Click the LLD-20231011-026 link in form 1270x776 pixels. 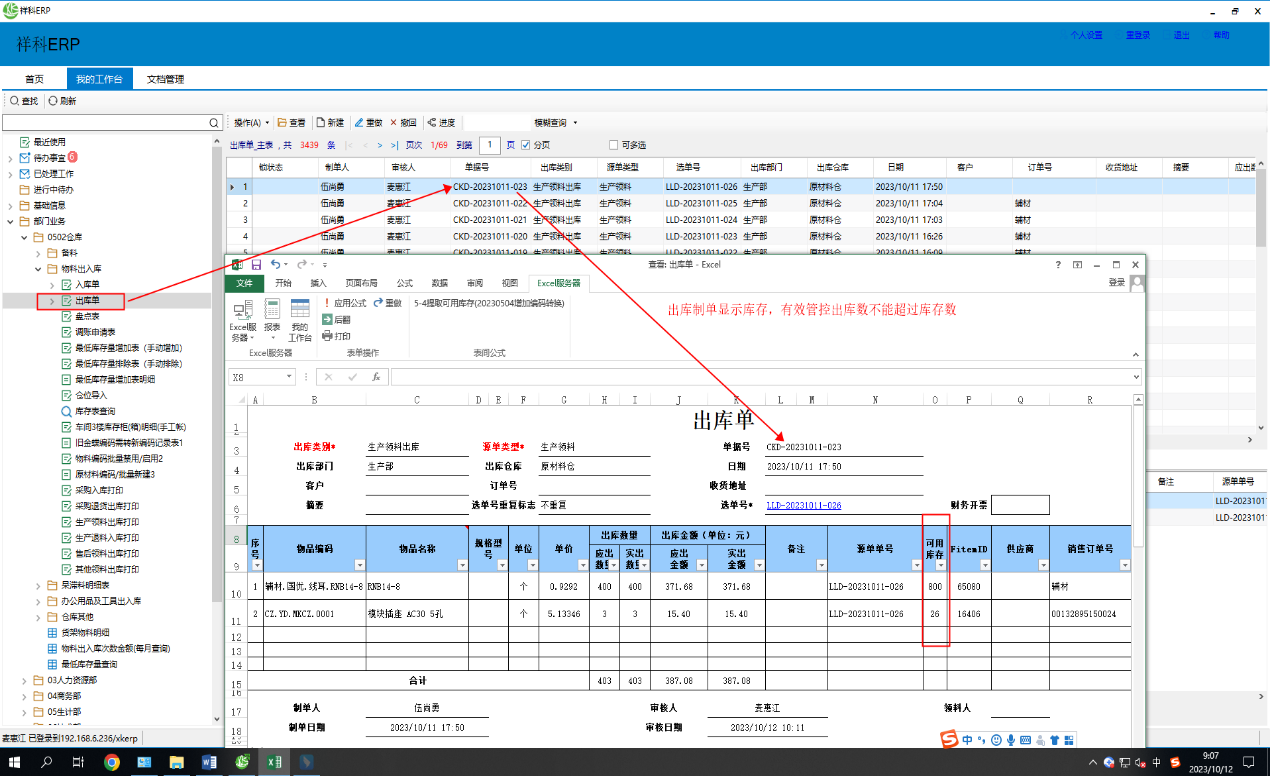coord(803,505)
